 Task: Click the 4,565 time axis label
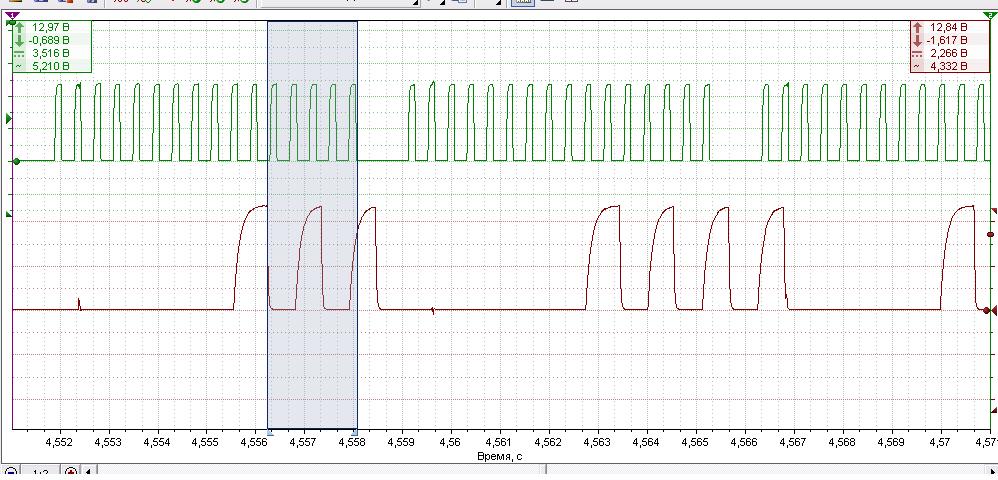[x=695, y=442]
